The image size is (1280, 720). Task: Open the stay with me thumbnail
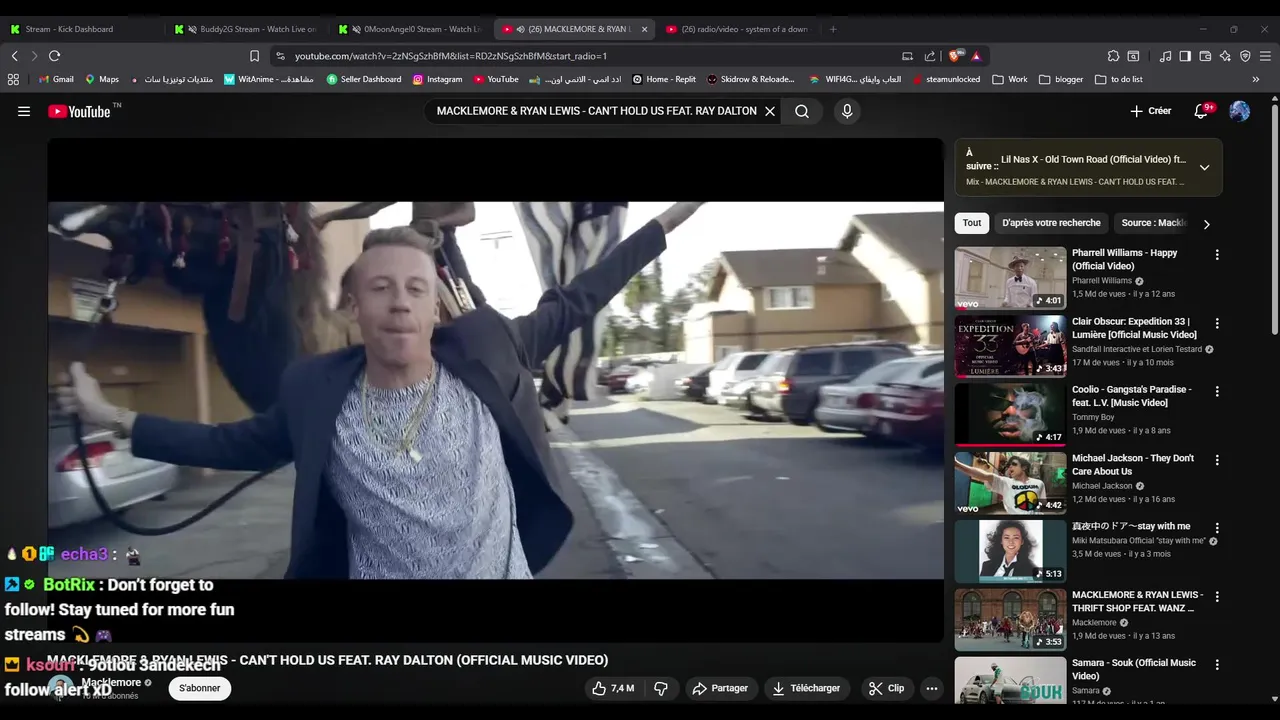point(1010,551)
